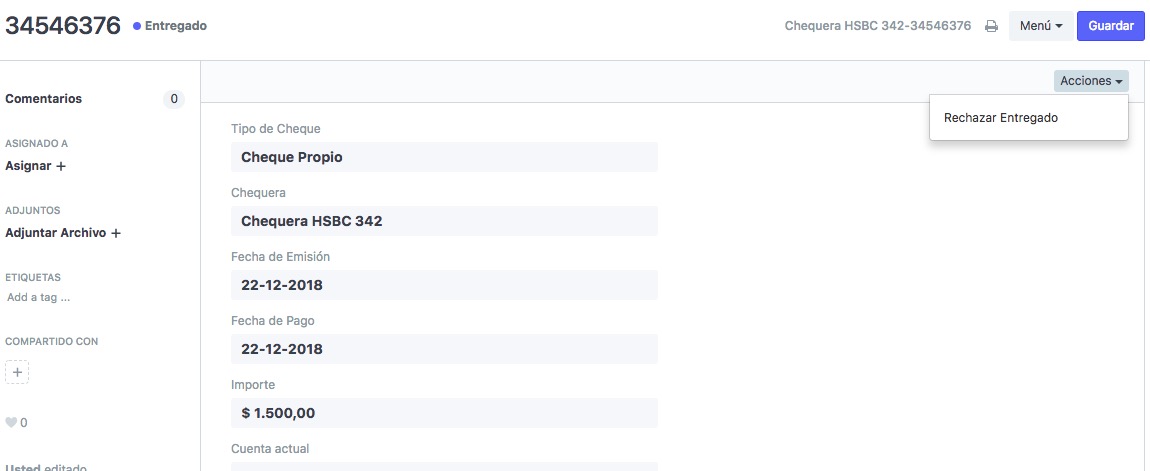The width and height of the screenshot is (1150, 471).
Task: Click the heart like icon
Action: tap(11, 423)
